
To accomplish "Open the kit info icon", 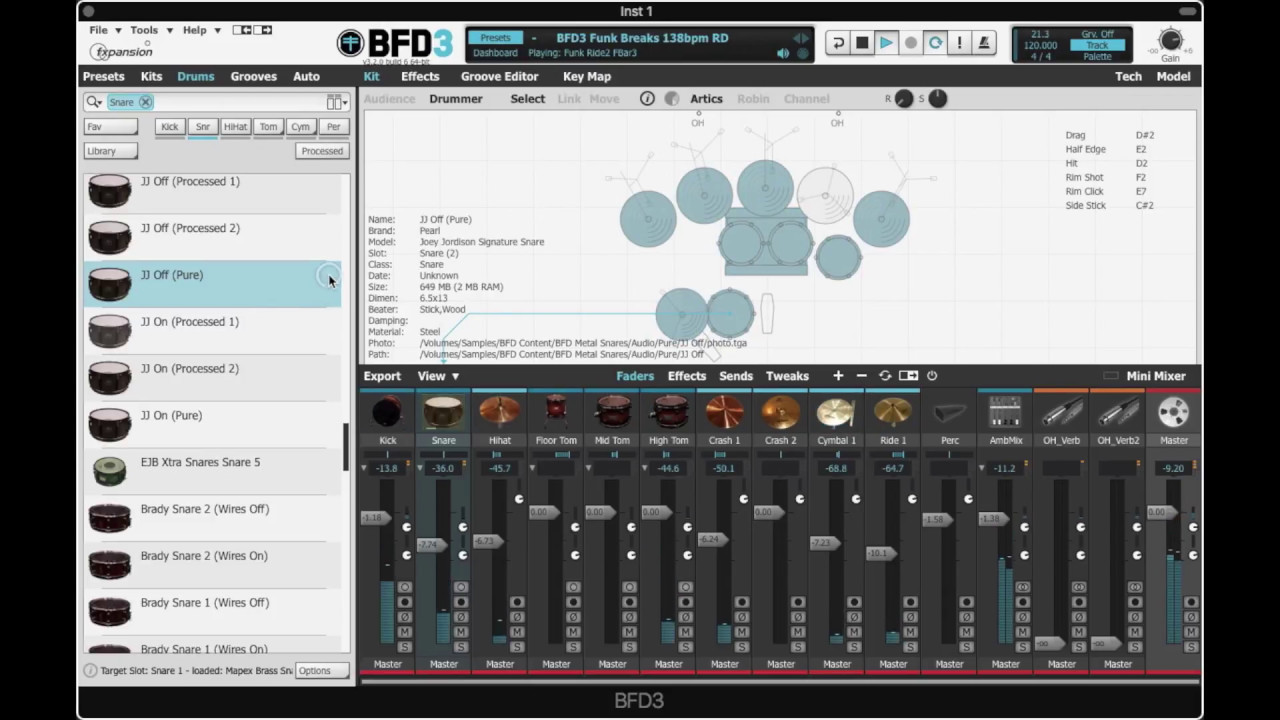I will [x=647, y=99].
